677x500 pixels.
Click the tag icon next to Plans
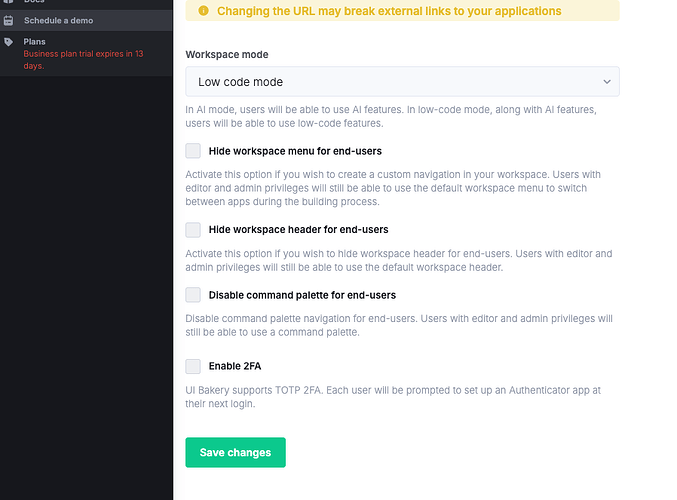pyautogui.click(x=9, y=42)
